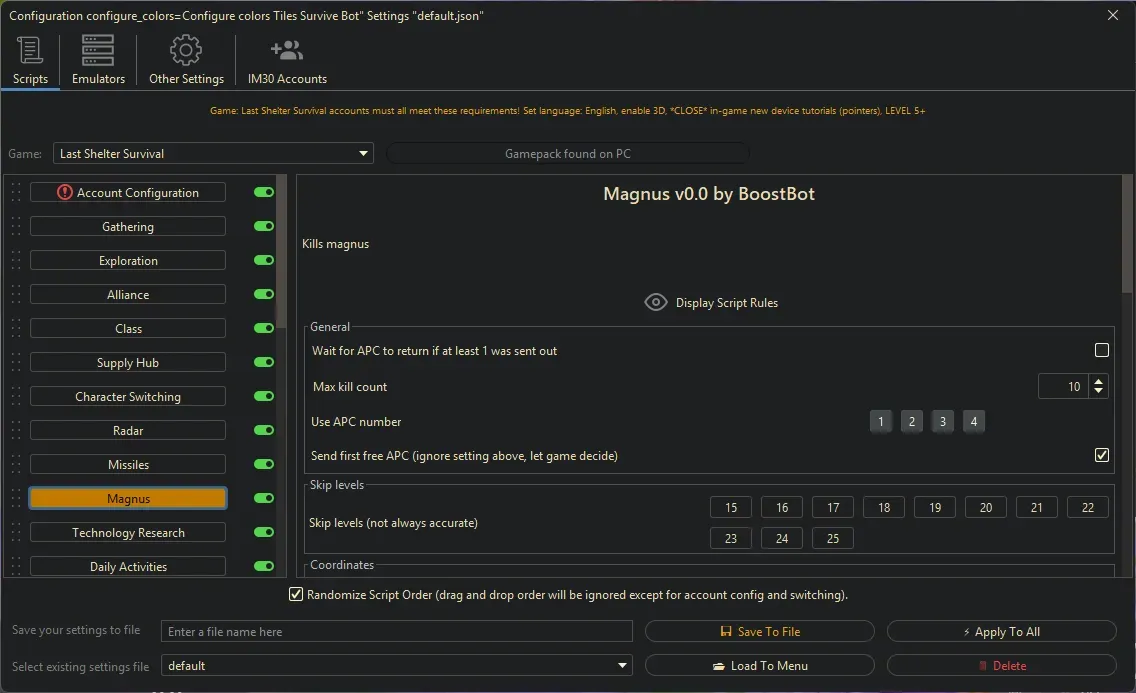Toggle skip level 22
This screenshot has height=693, width=1136.
tap(1087, 507)
